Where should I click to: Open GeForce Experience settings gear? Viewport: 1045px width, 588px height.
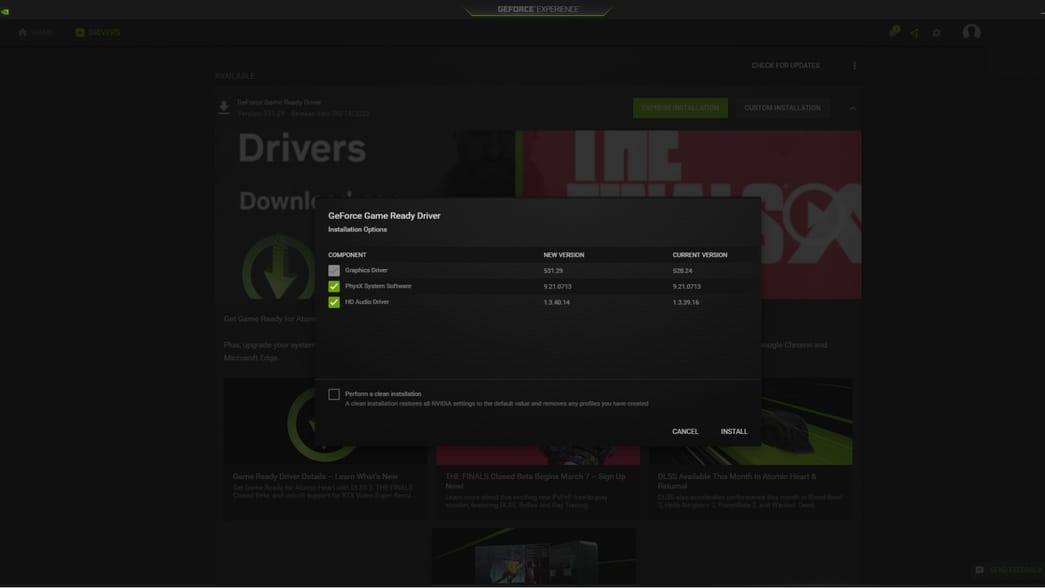pyautogui.click(x=935, y=31)
